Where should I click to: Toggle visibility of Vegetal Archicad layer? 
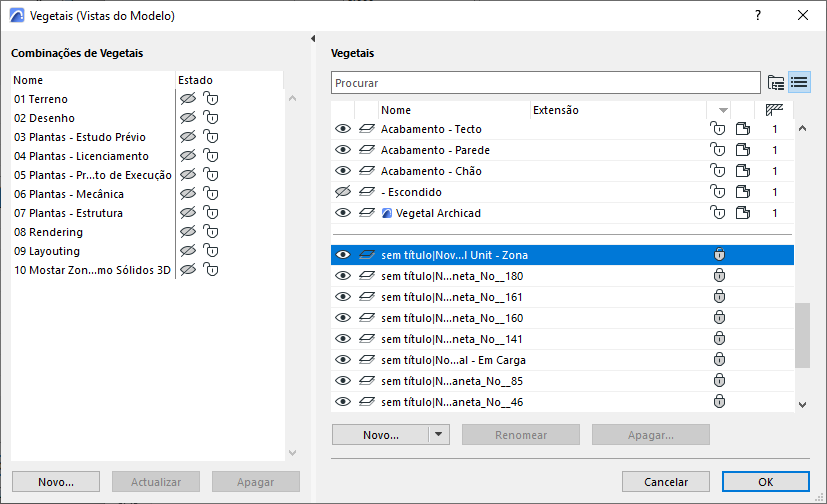point(343,213)
